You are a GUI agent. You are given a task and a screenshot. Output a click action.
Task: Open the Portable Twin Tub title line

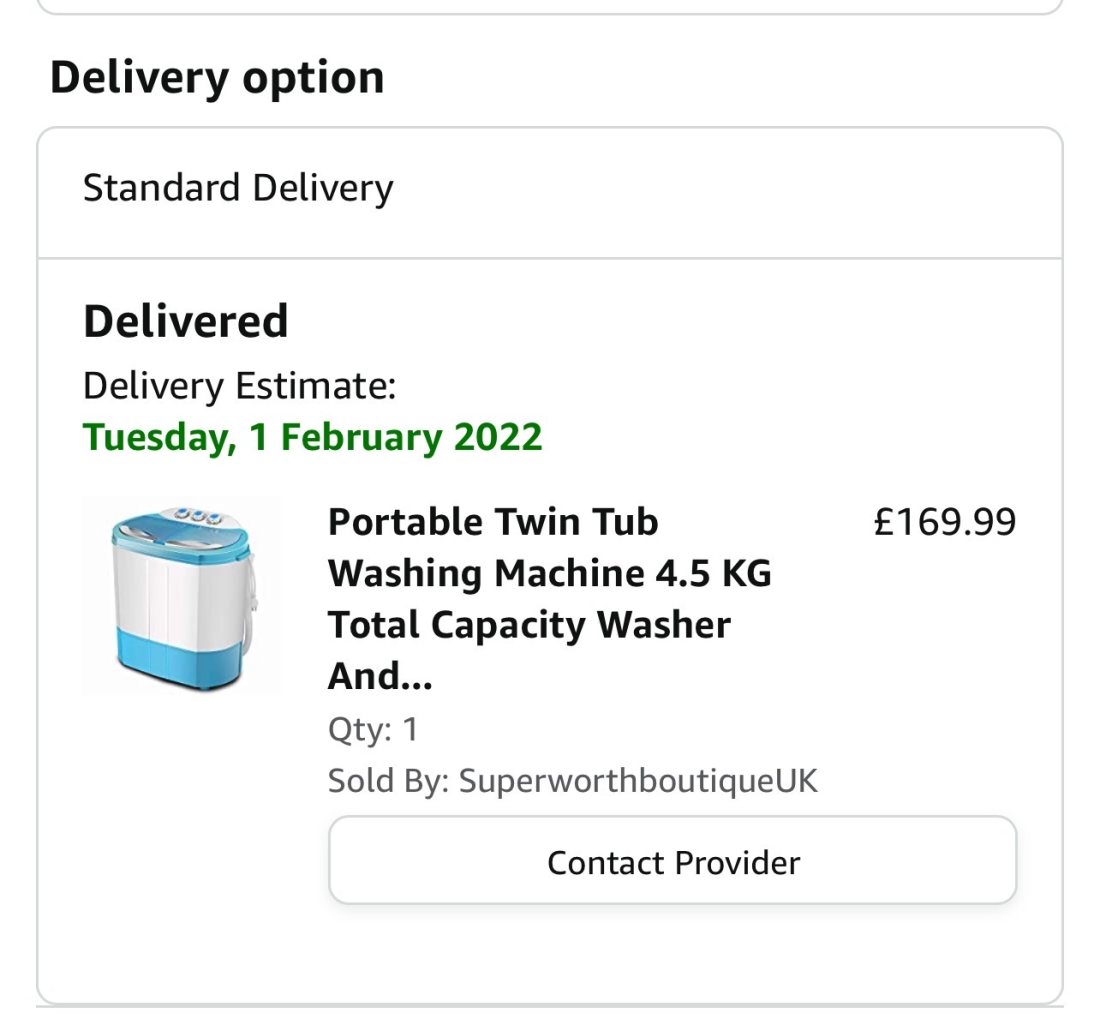pyautogui.click(x=493, y=522)
